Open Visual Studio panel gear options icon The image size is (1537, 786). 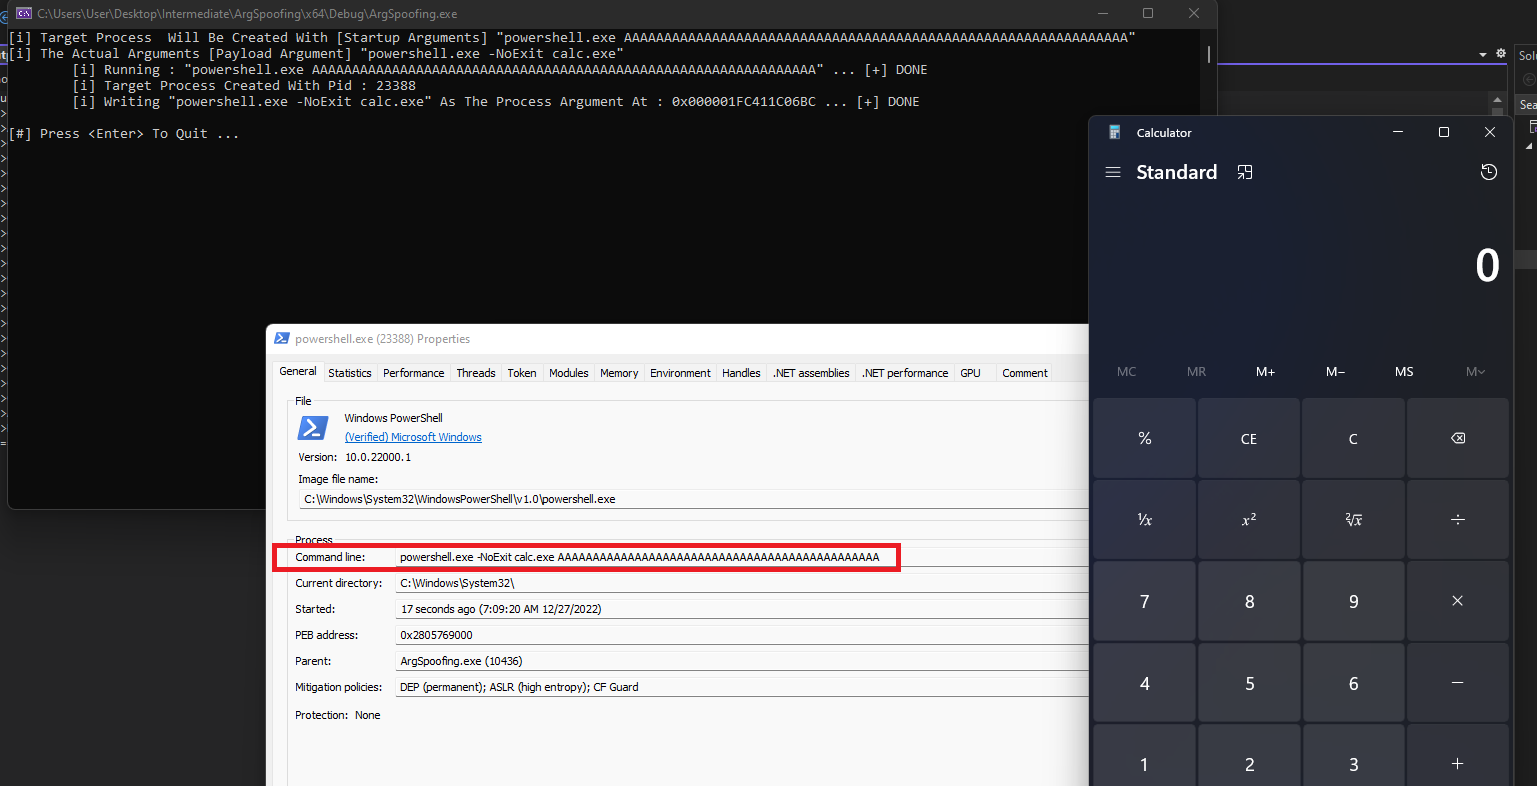pos(1500,54)
